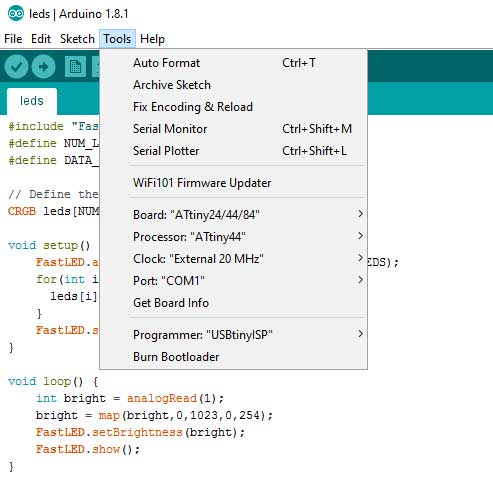Expand the Clock "External 20 MHz" submenu
Viewport: 493px width, 482px height.
pos(233,259)
